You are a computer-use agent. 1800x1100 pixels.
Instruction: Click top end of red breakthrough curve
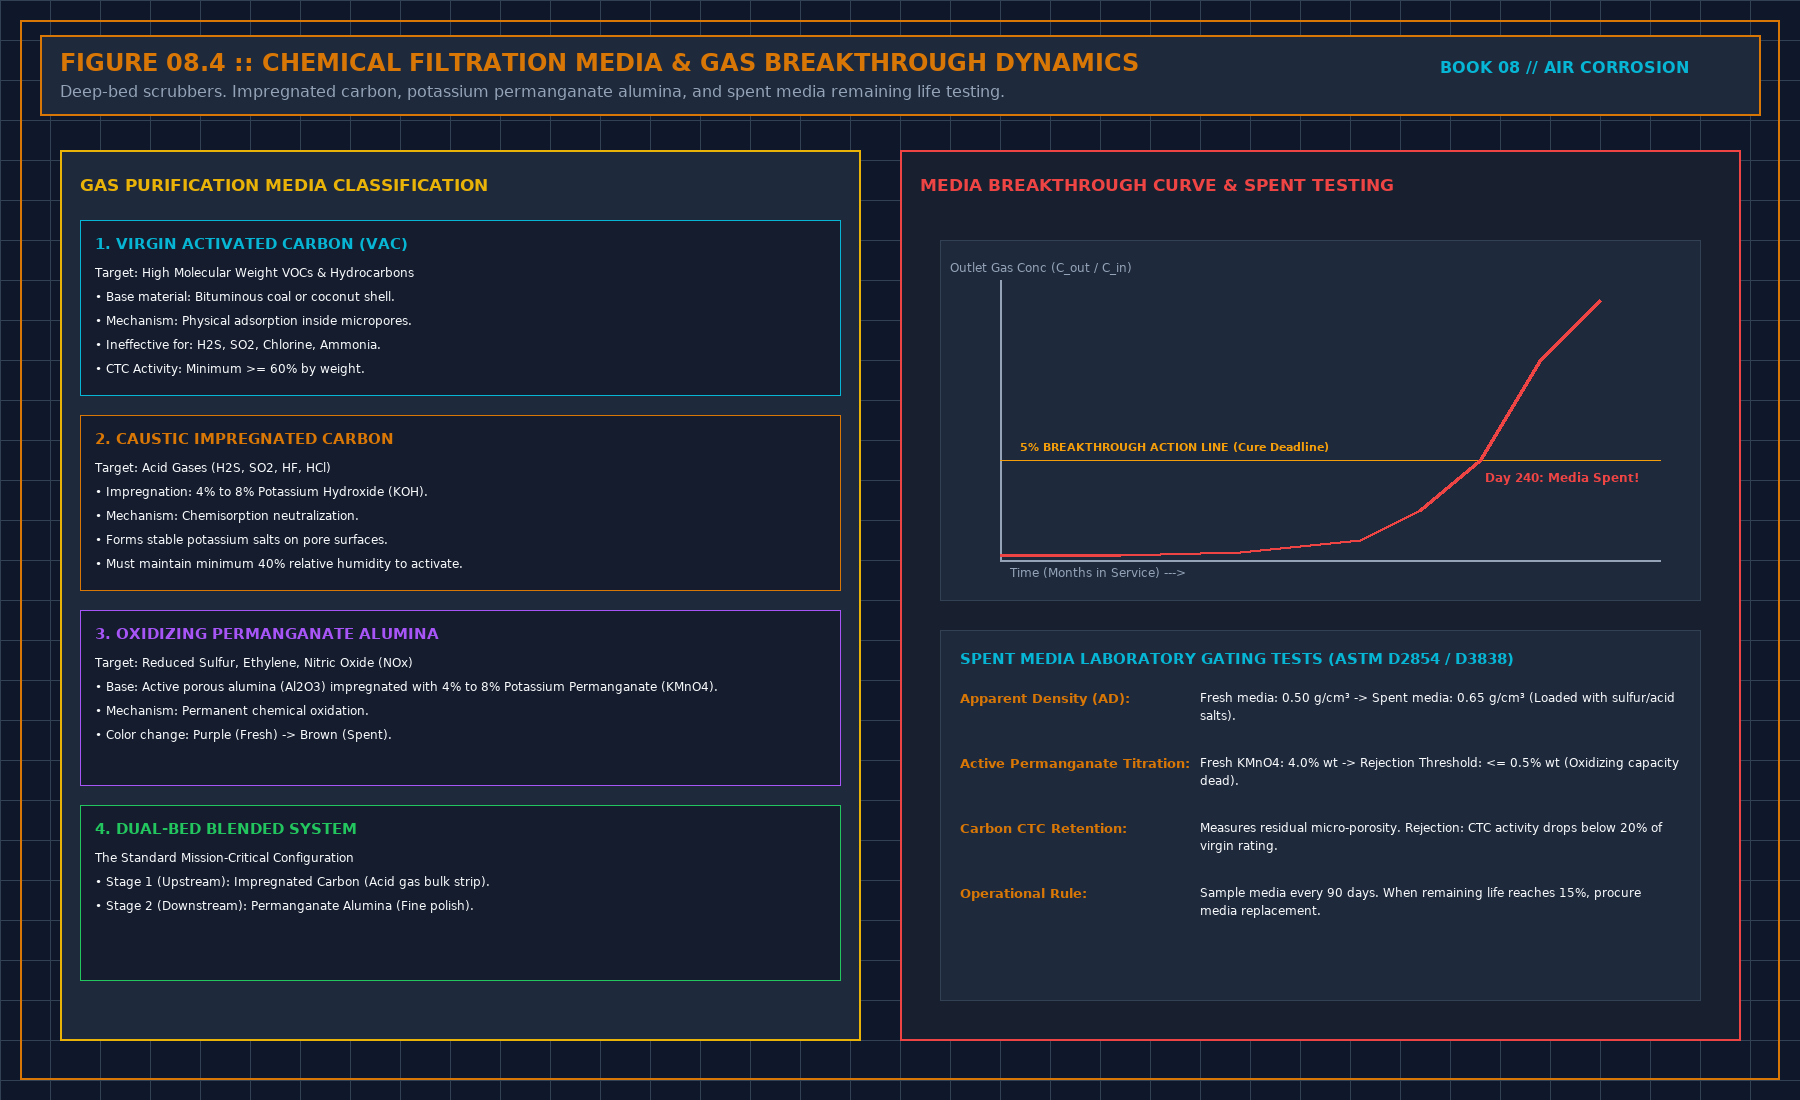(x=1600, y=301)
